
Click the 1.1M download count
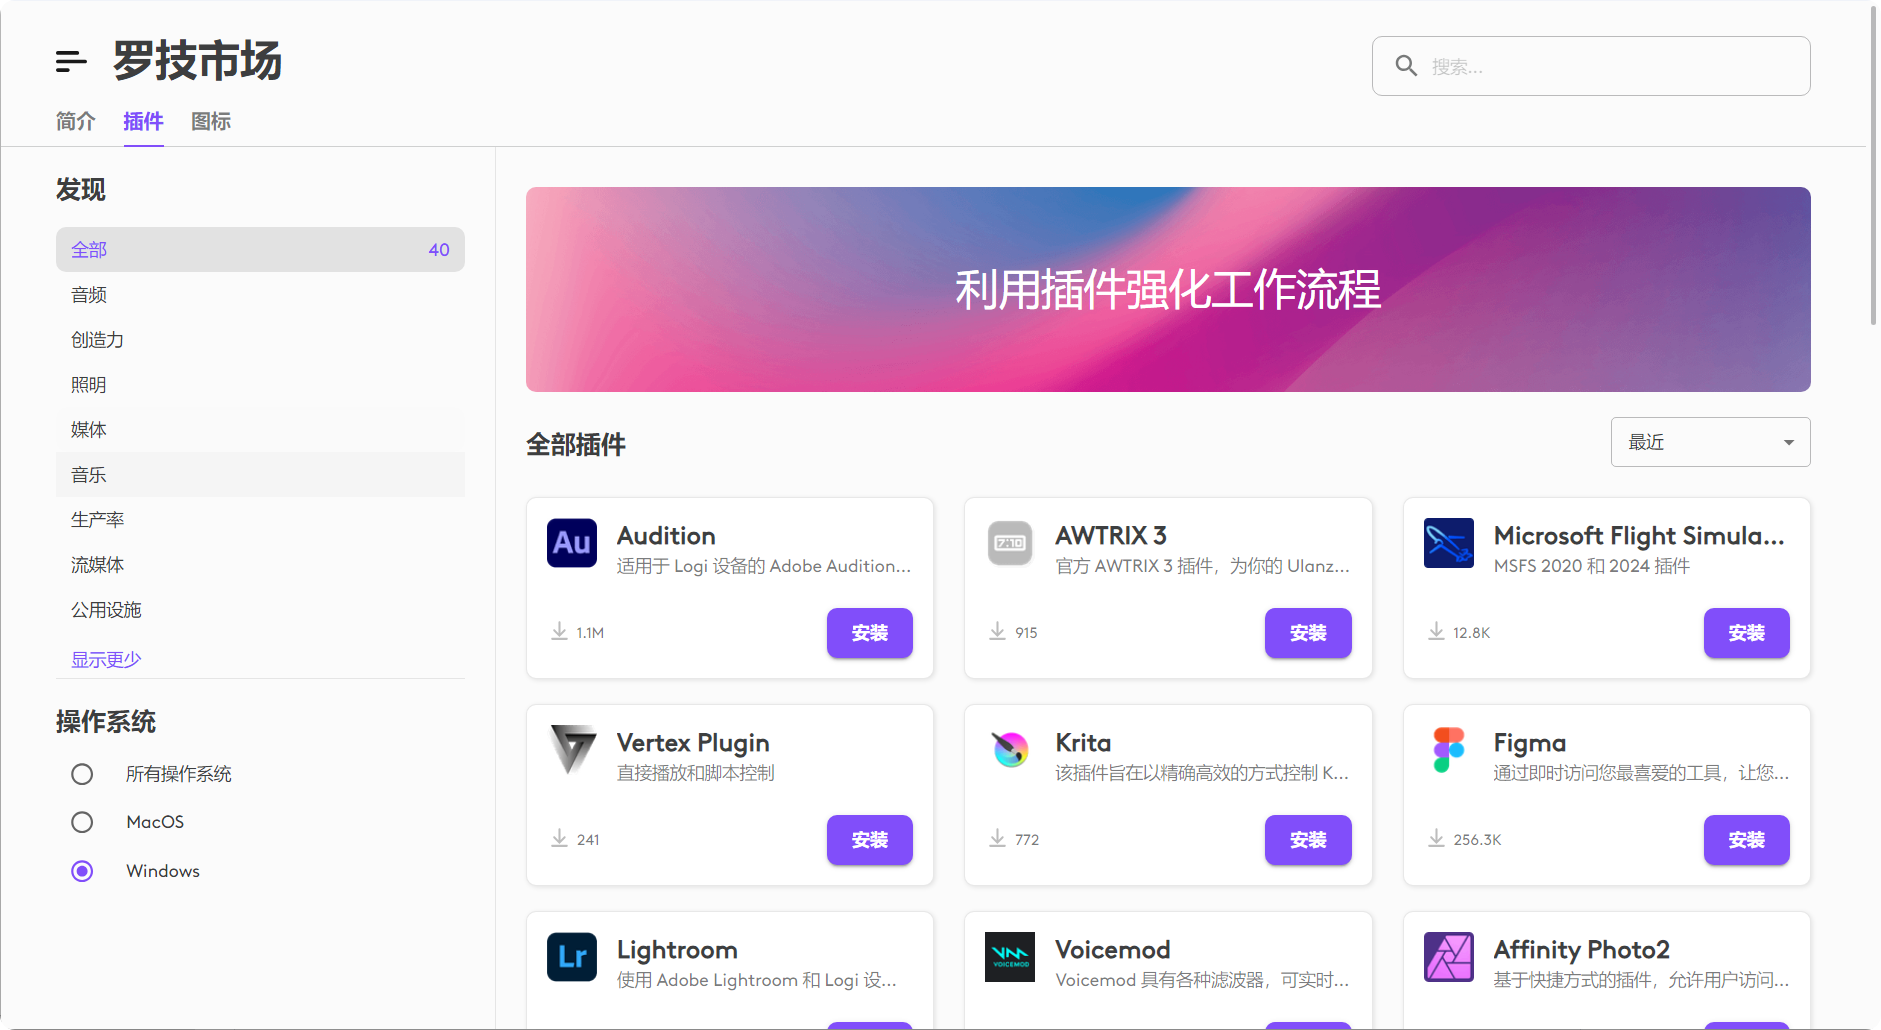(590, 633)
